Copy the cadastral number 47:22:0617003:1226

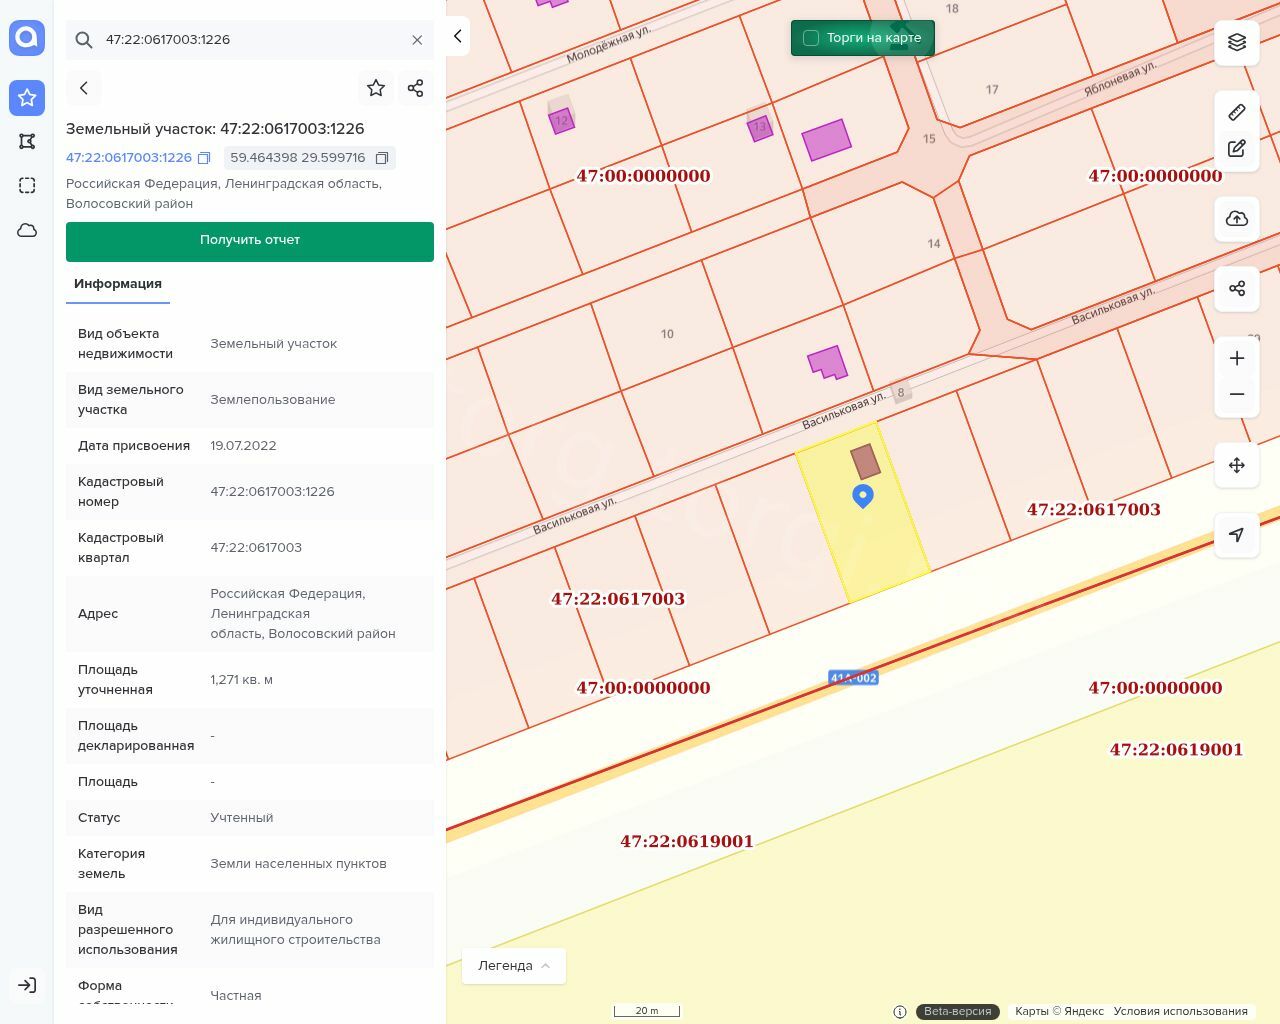point(204,158)
